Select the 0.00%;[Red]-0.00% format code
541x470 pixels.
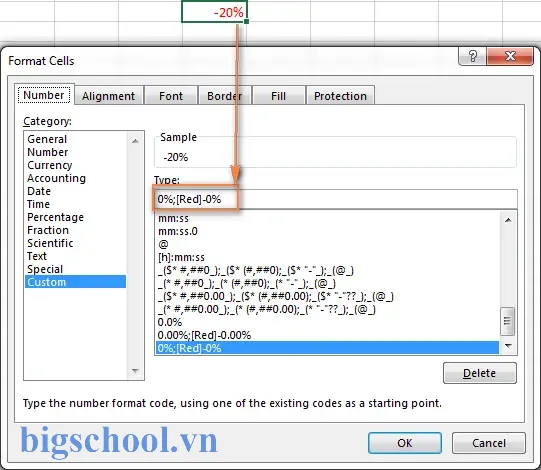point(327,335)
